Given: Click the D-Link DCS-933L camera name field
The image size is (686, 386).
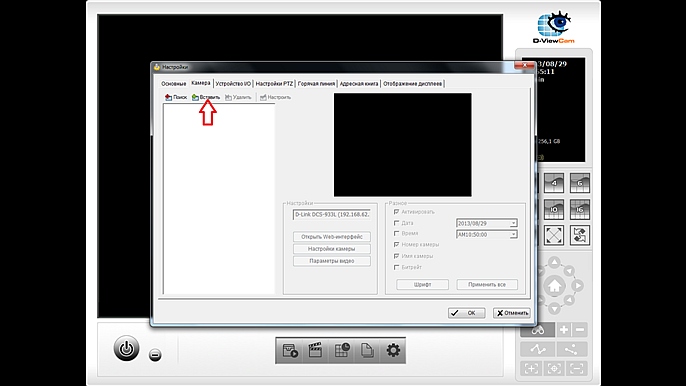Looking at the screenshot, I should point(332,214).
